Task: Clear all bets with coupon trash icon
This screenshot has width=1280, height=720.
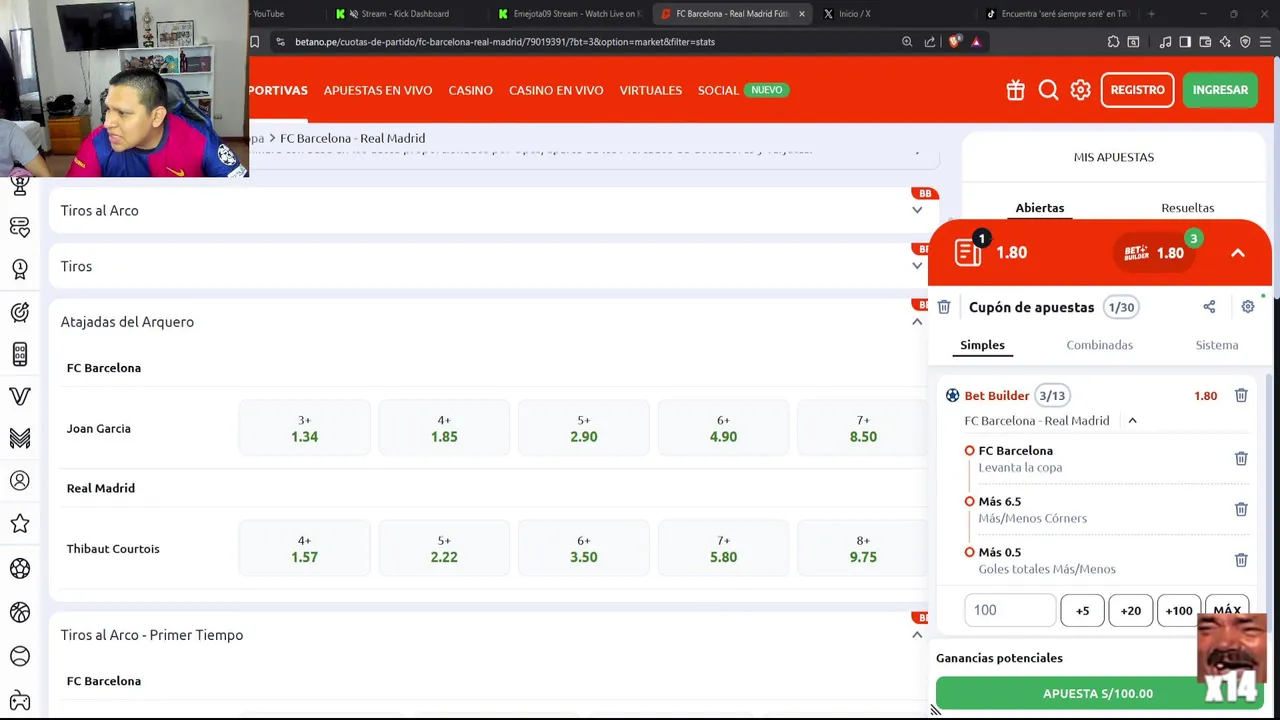Action: point(943,307)
